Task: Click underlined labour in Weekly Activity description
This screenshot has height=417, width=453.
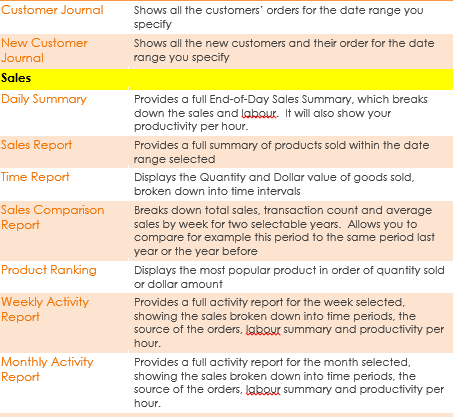Action: click(x=263, y=330)
